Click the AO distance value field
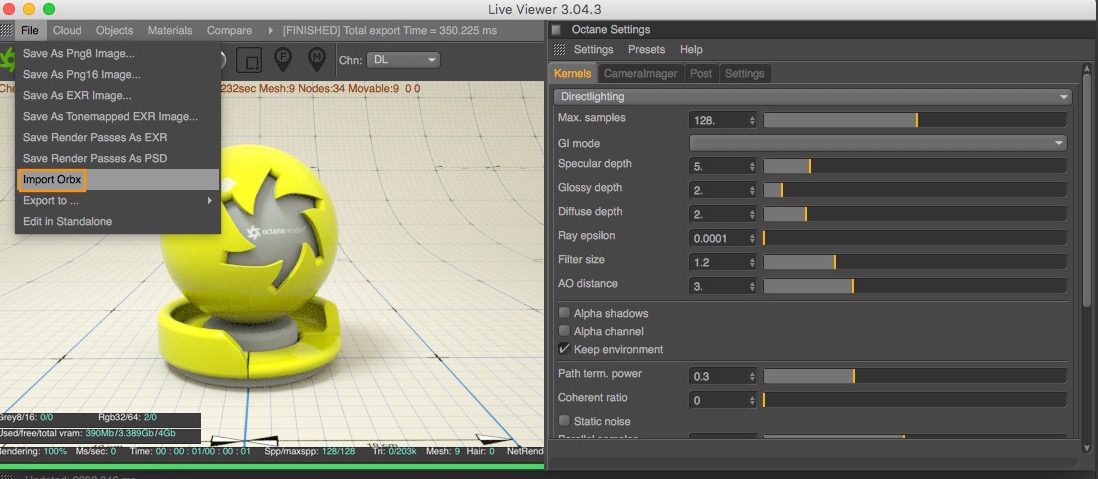 coord(718,286)
